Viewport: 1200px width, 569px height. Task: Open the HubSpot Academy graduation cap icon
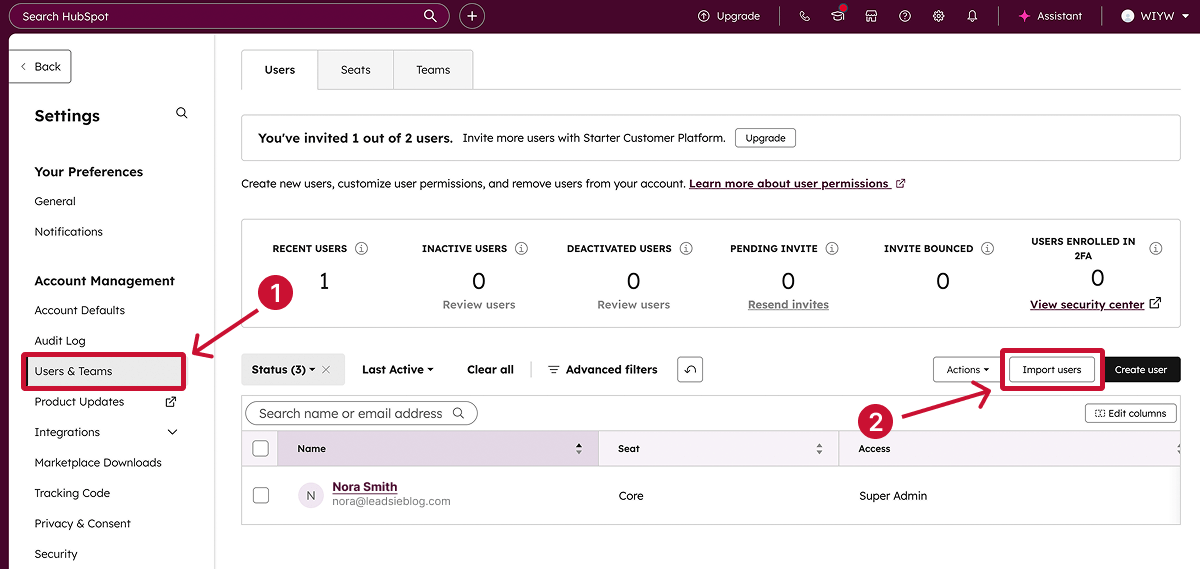tap(837, 16)
